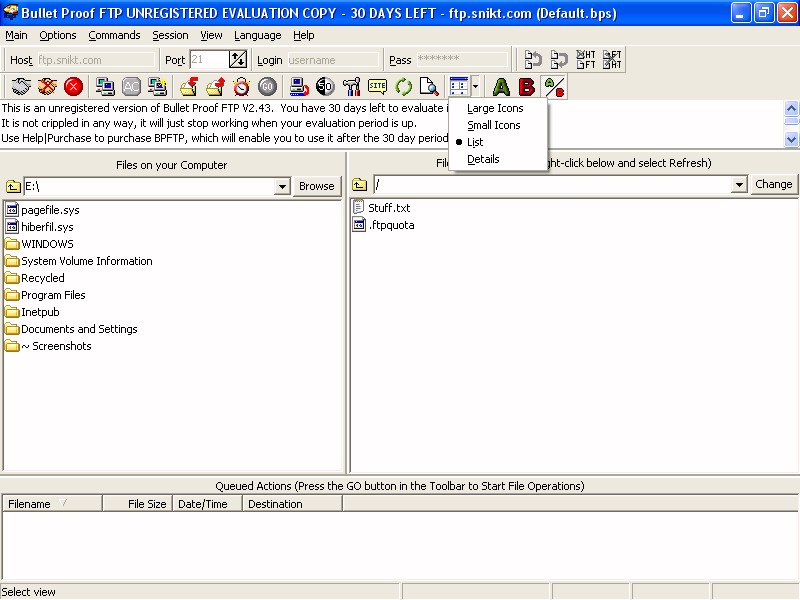Screen dimensions: 800x600
Task: Click the grey GO button icon
Action: 267,86
